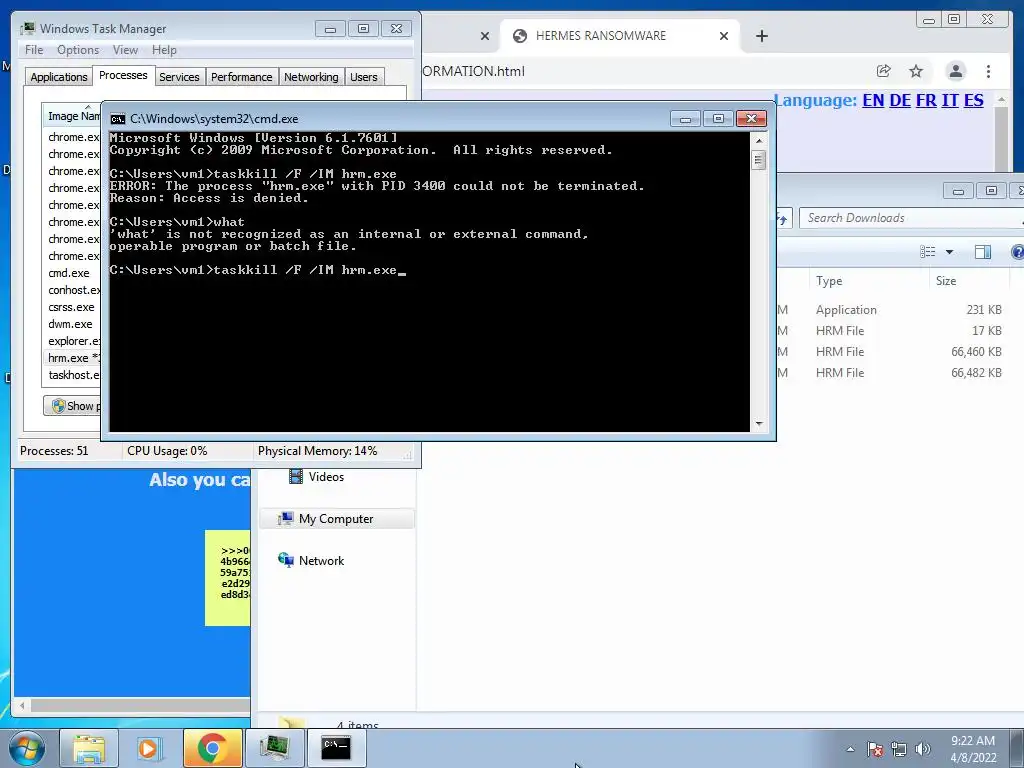Switch ransom note language to FR
Screen dimensions: 1024x768
(926, 101)
